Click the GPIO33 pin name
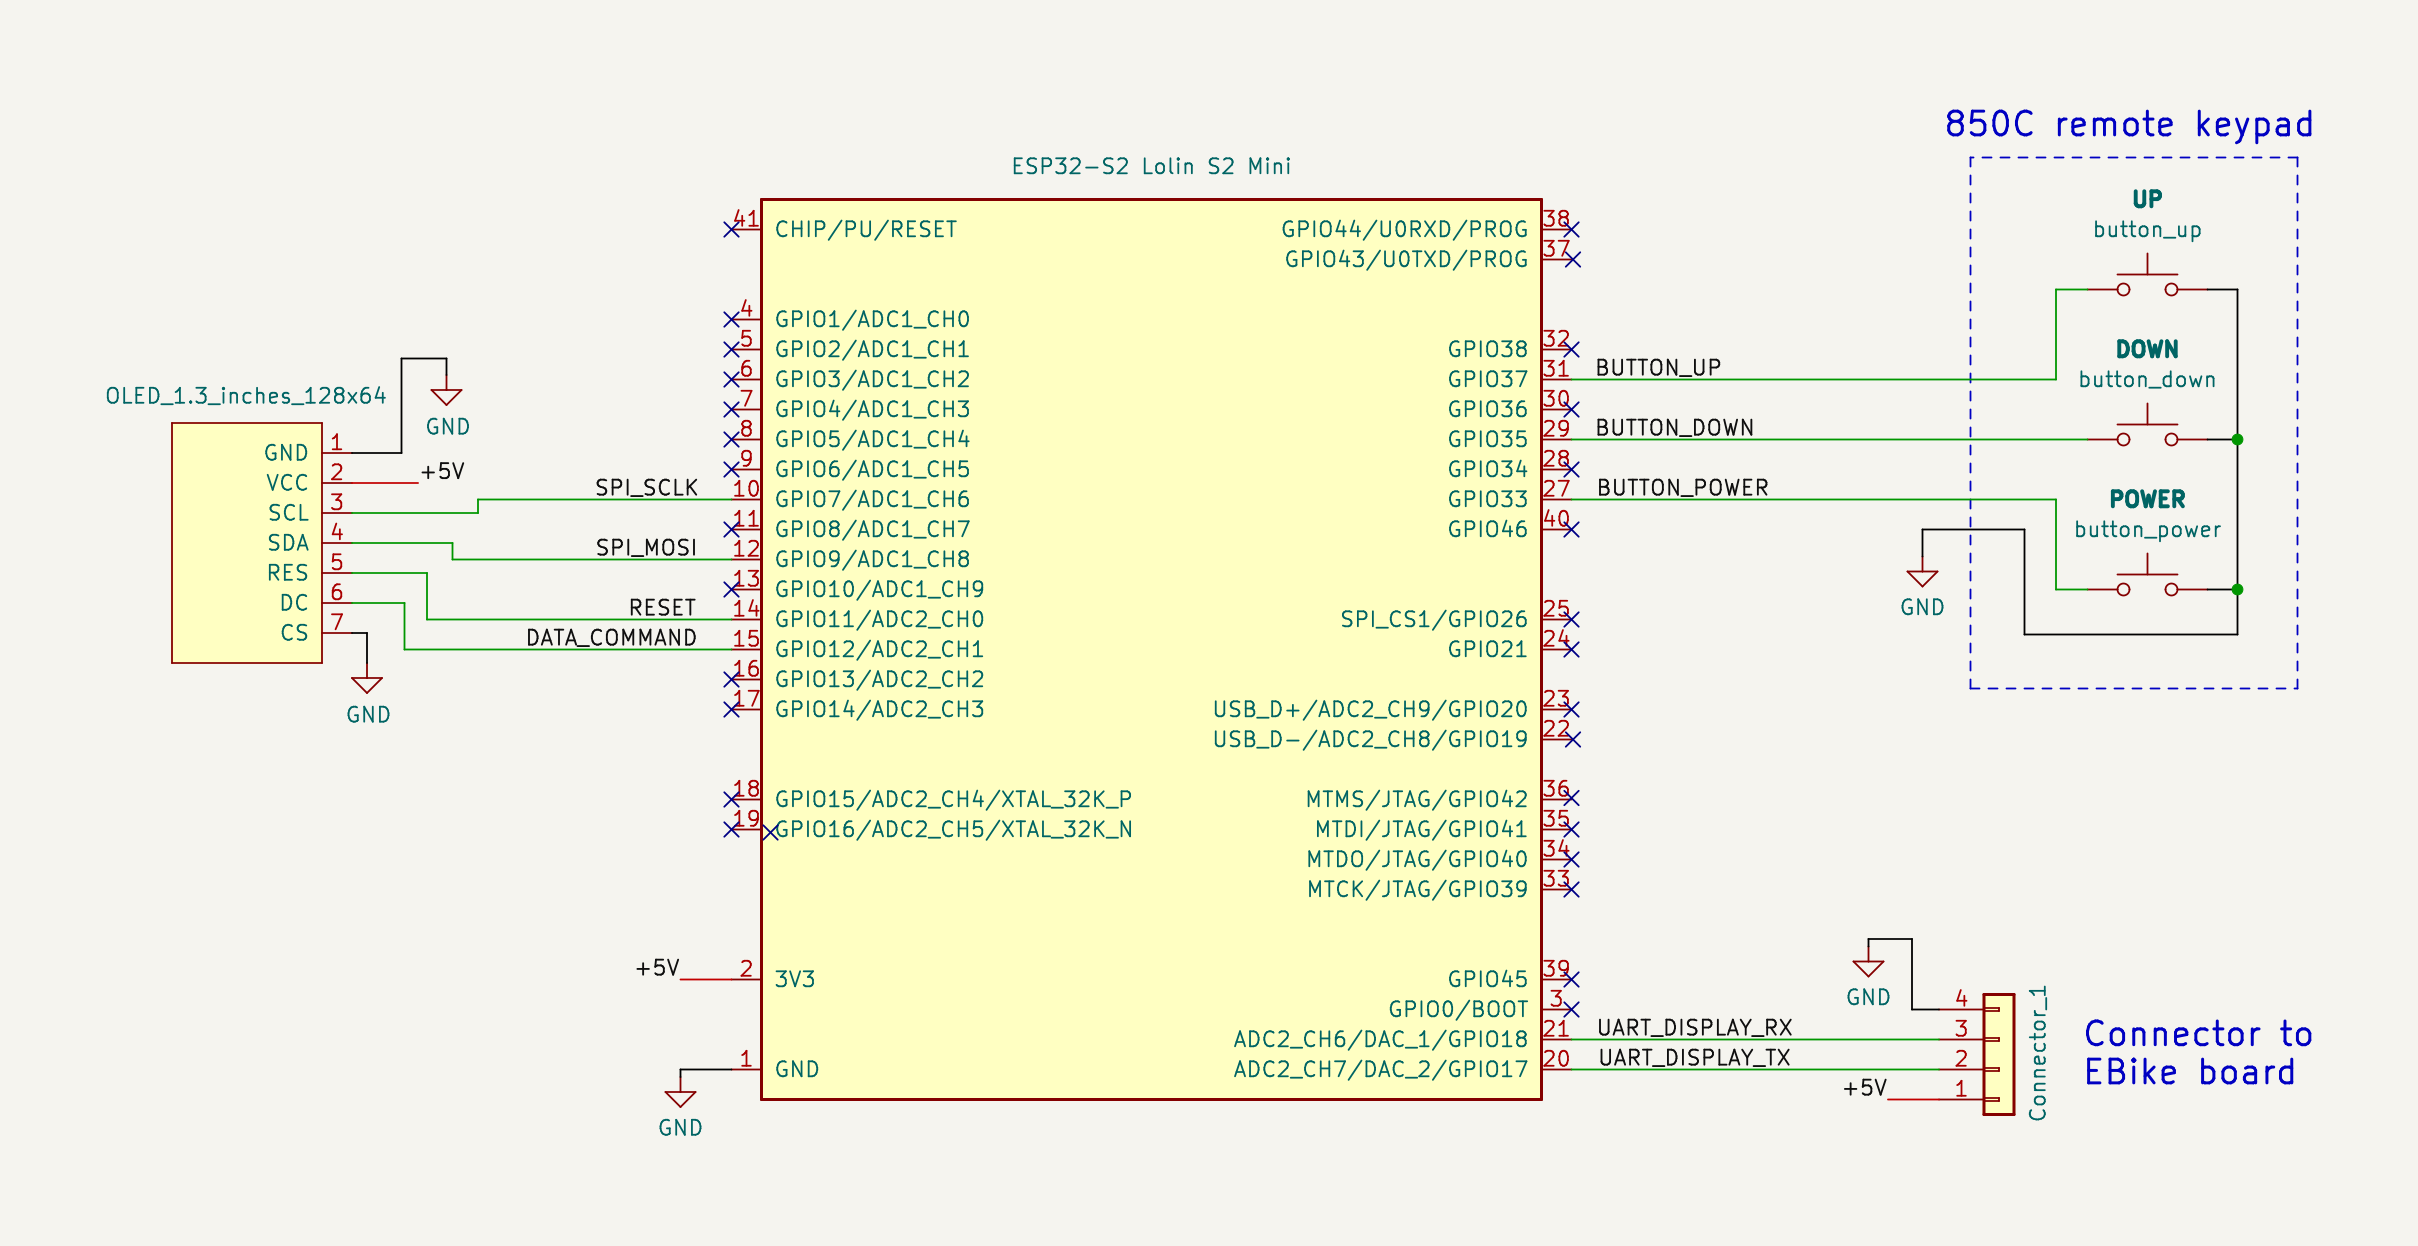2418x1246 pixels. 1488,499
